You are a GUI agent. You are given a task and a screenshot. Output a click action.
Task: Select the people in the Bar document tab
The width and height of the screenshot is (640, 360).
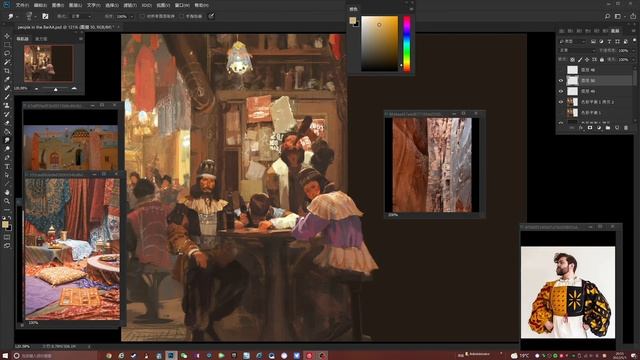tap(65, 27)
